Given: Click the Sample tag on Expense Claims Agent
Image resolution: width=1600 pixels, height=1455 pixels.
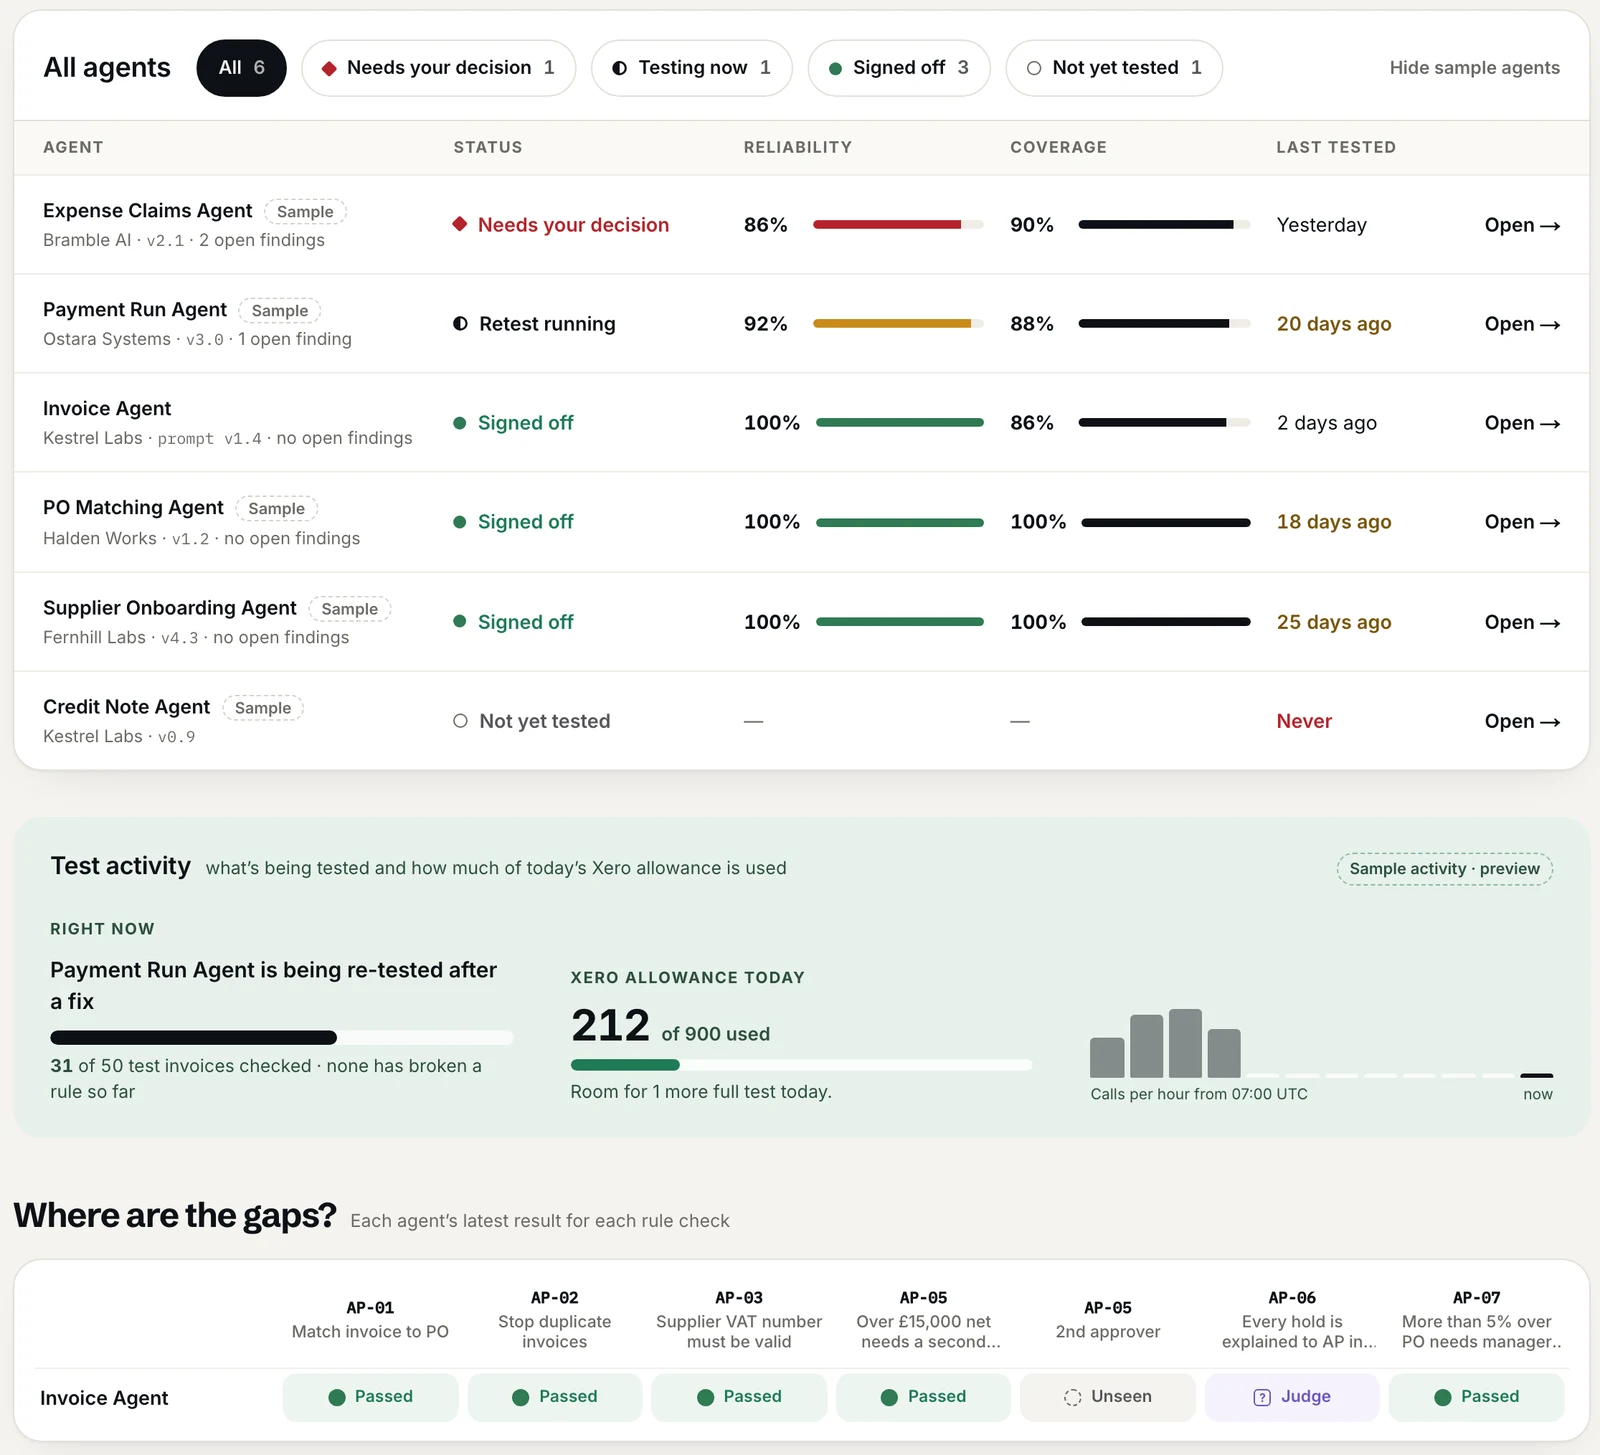Looking at the screenshot, I should (305, 212).
